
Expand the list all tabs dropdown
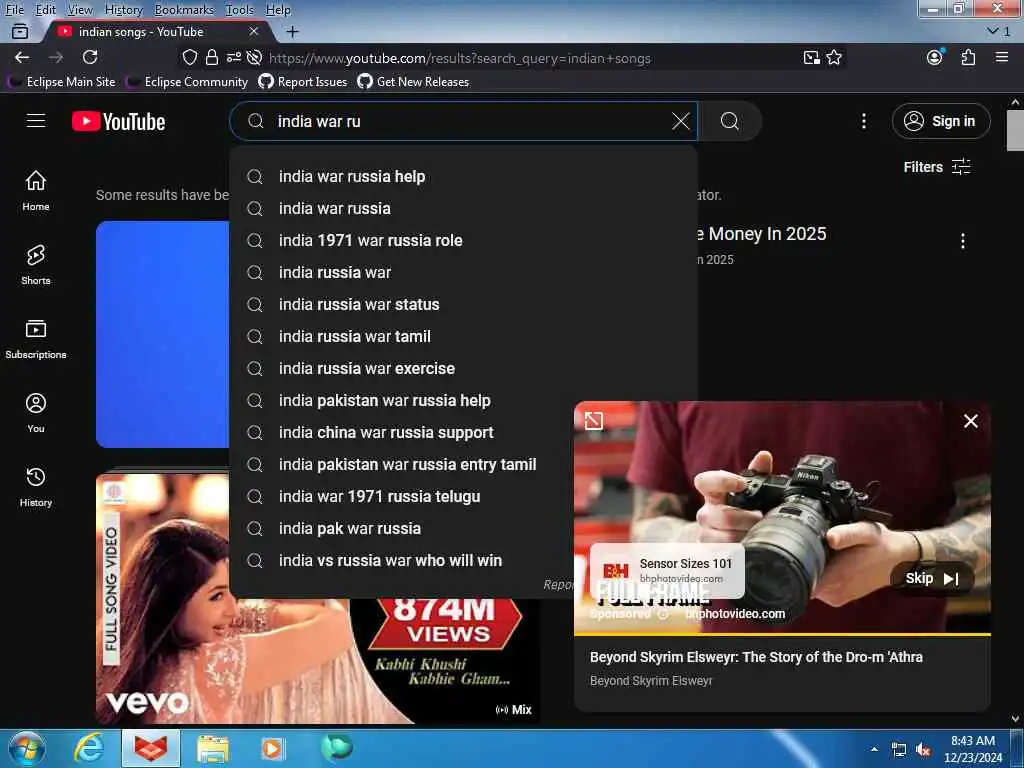[x=999, y=31]
